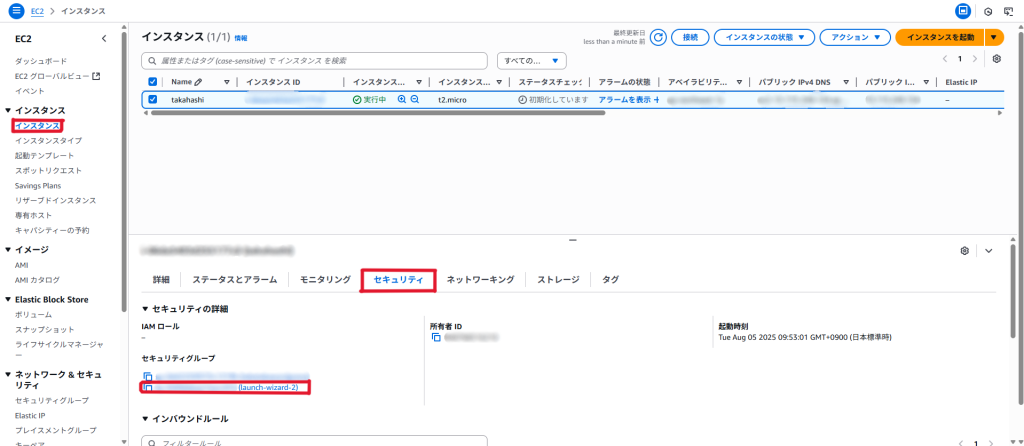Copy the 所有者 ID value
The image size is (1024, 446).
pos(436,338)
